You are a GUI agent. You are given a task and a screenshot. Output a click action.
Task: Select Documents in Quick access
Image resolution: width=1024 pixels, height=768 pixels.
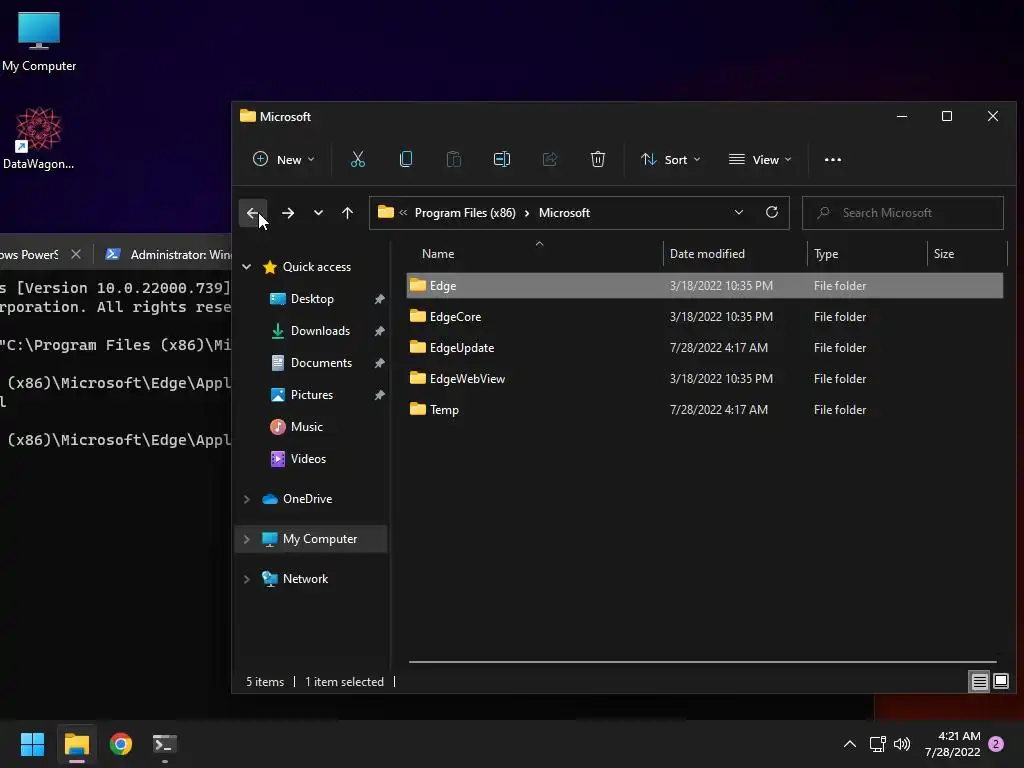click(321, 362)
